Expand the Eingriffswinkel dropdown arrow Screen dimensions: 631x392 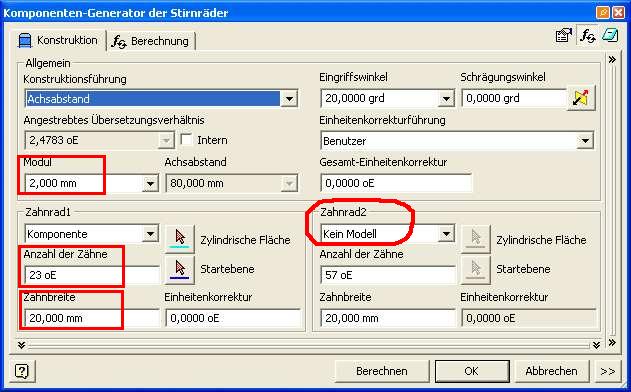(446, 99)
